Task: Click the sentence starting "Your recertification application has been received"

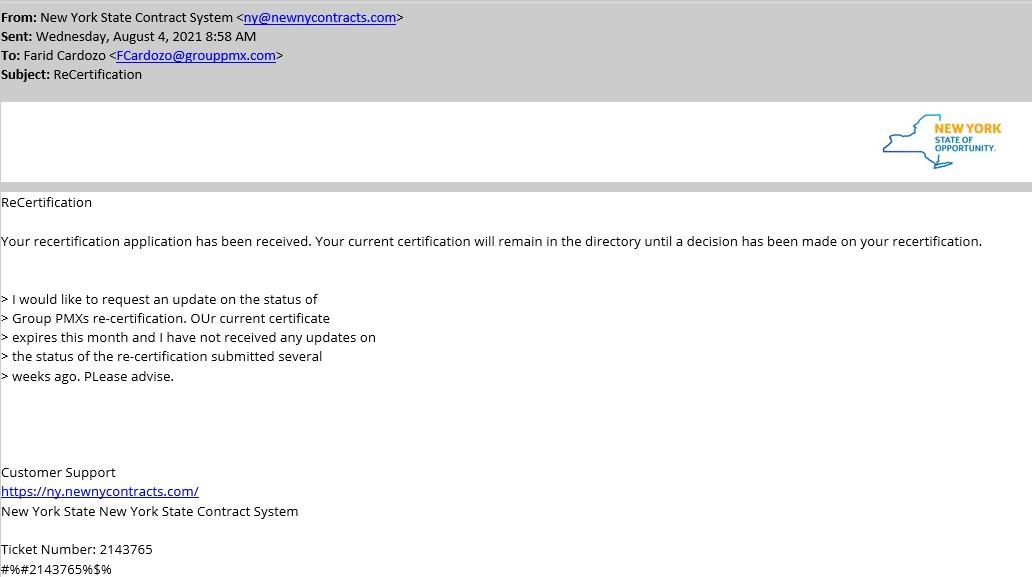Action: 491,242
